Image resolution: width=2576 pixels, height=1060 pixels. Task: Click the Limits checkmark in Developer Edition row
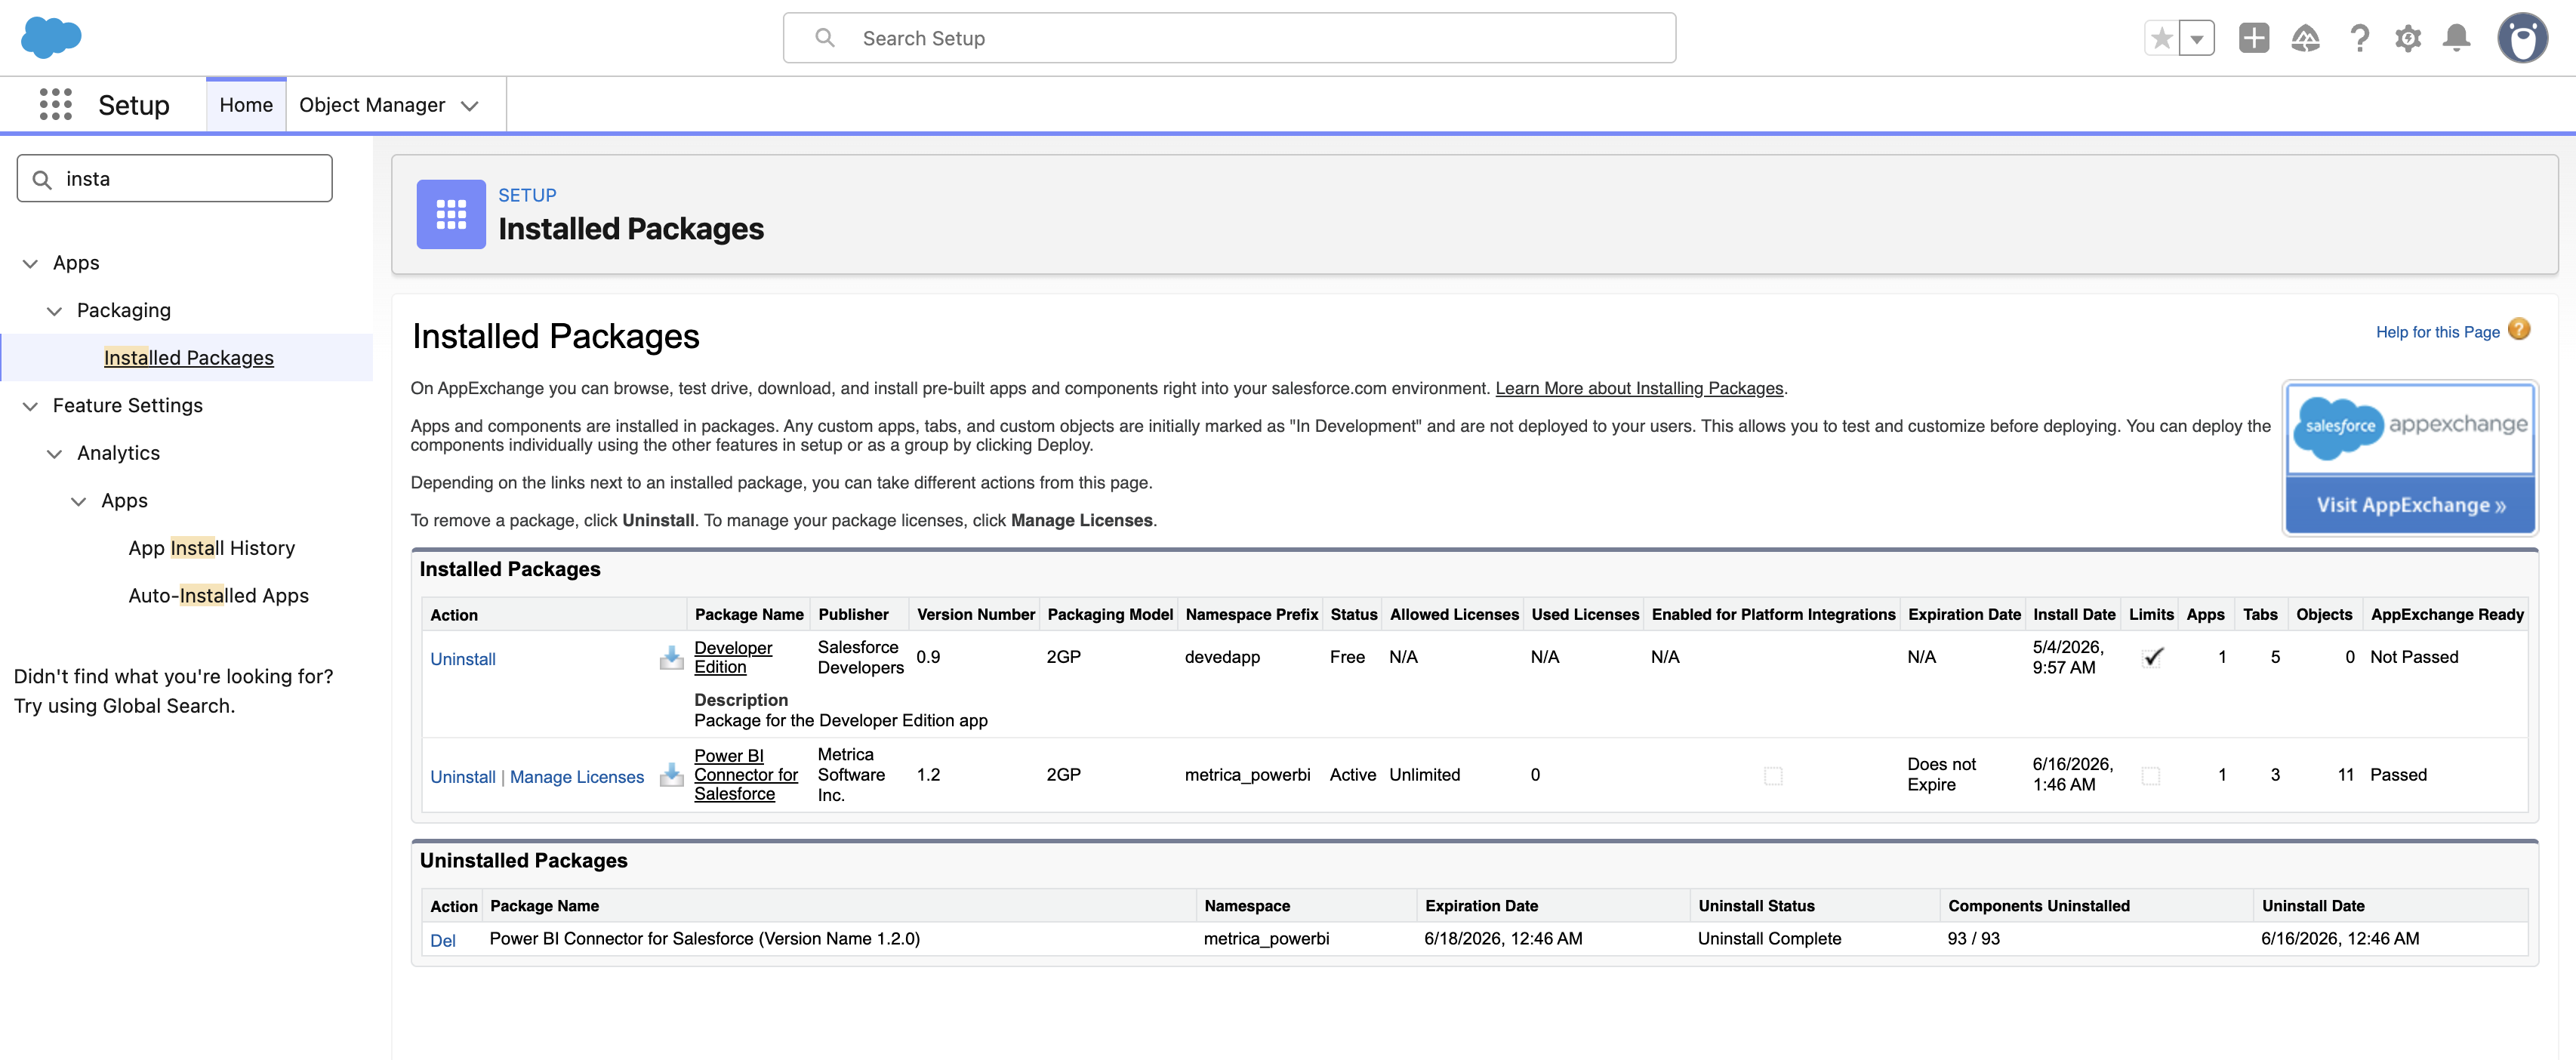click(2153, 657)
